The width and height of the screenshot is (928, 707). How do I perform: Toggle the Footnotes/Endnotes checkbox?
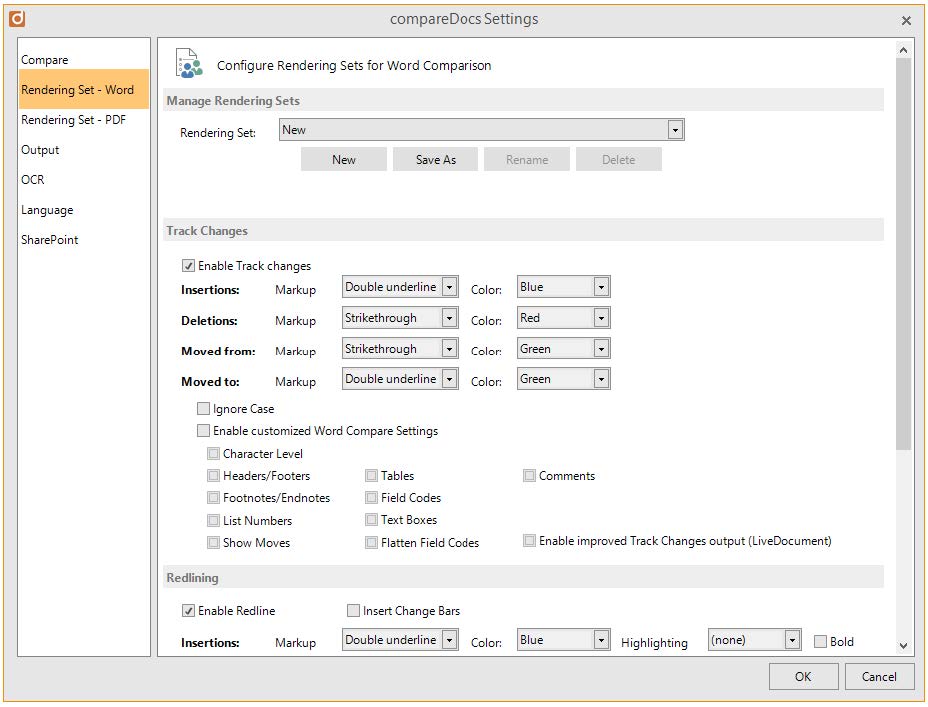point(213,497)
